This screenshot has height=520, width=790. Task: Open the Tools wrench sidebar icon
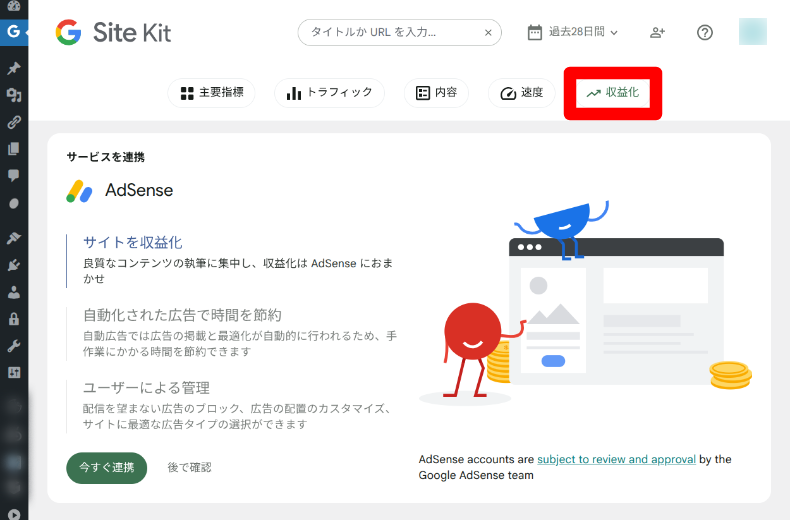pos(14,346)
